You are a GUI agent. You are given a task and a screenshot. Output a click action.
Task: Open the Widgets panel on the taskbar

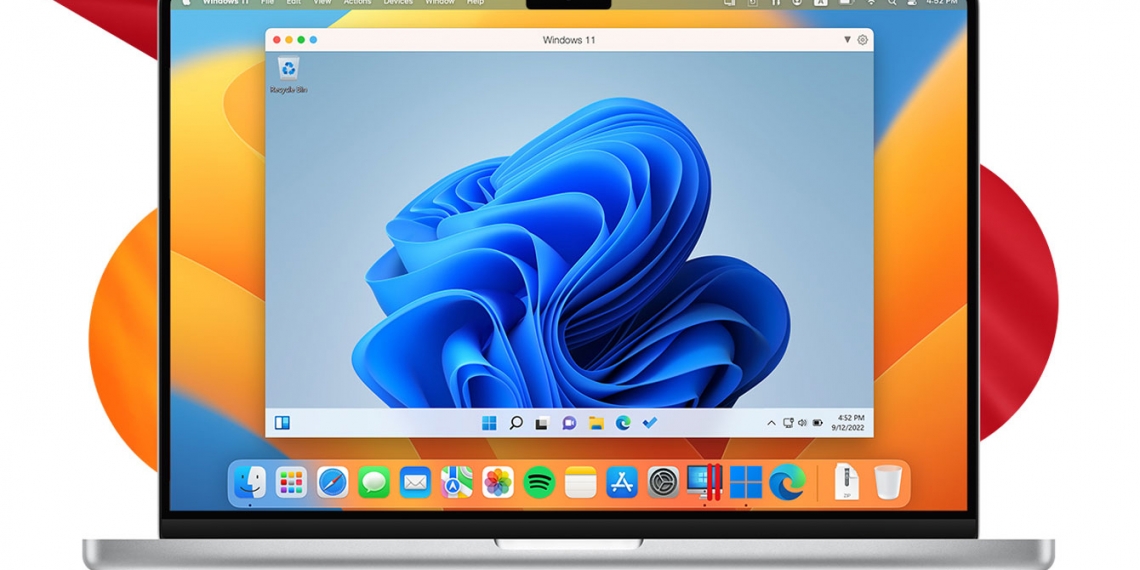[x=282, y=423]
